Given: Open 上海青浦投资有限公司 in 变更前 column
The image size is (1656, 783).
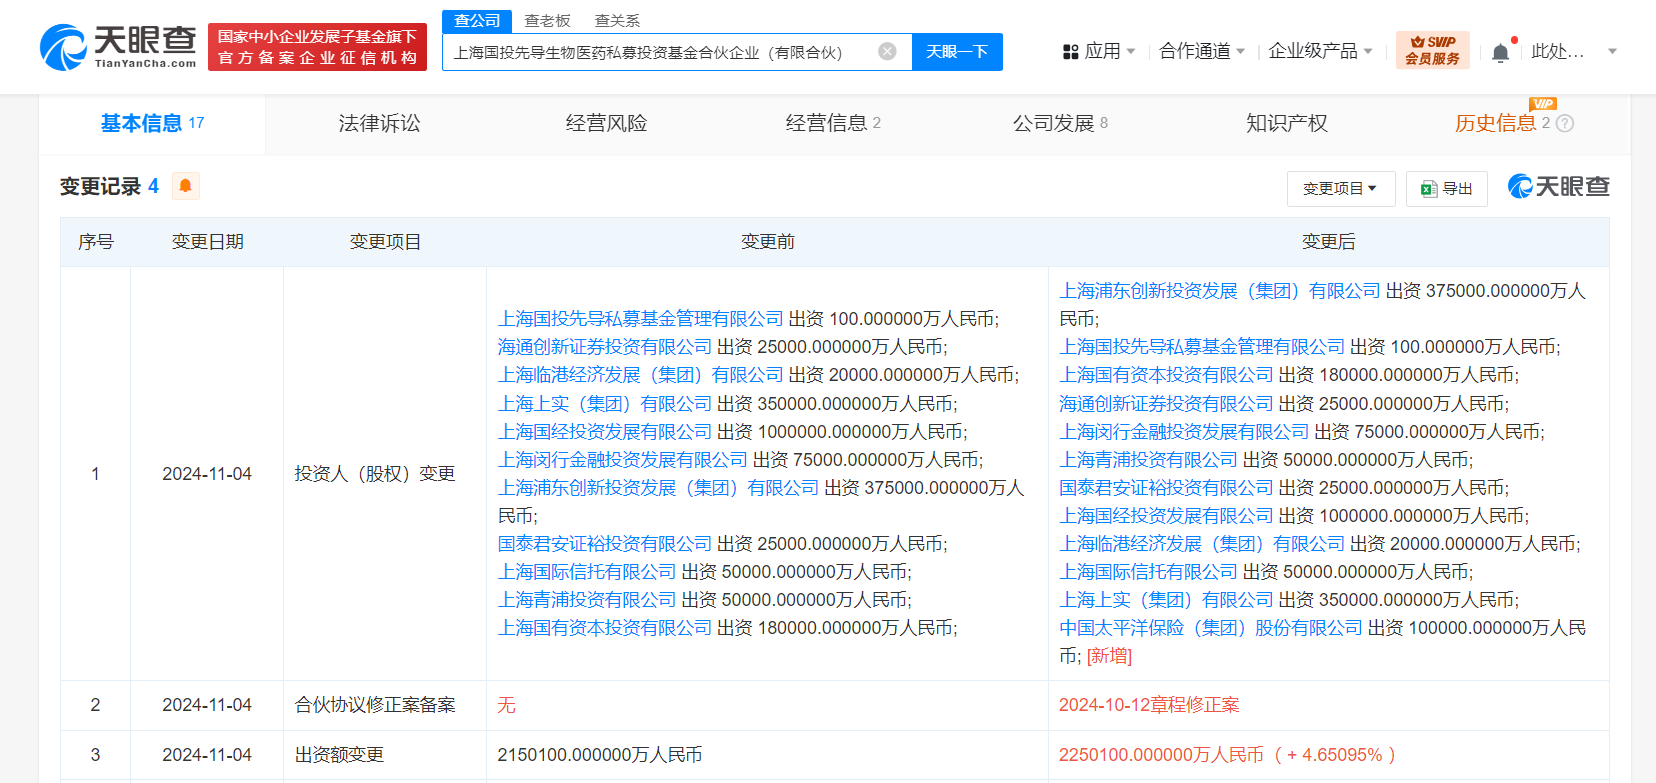Looking at the screenshot, I should 587,600.
